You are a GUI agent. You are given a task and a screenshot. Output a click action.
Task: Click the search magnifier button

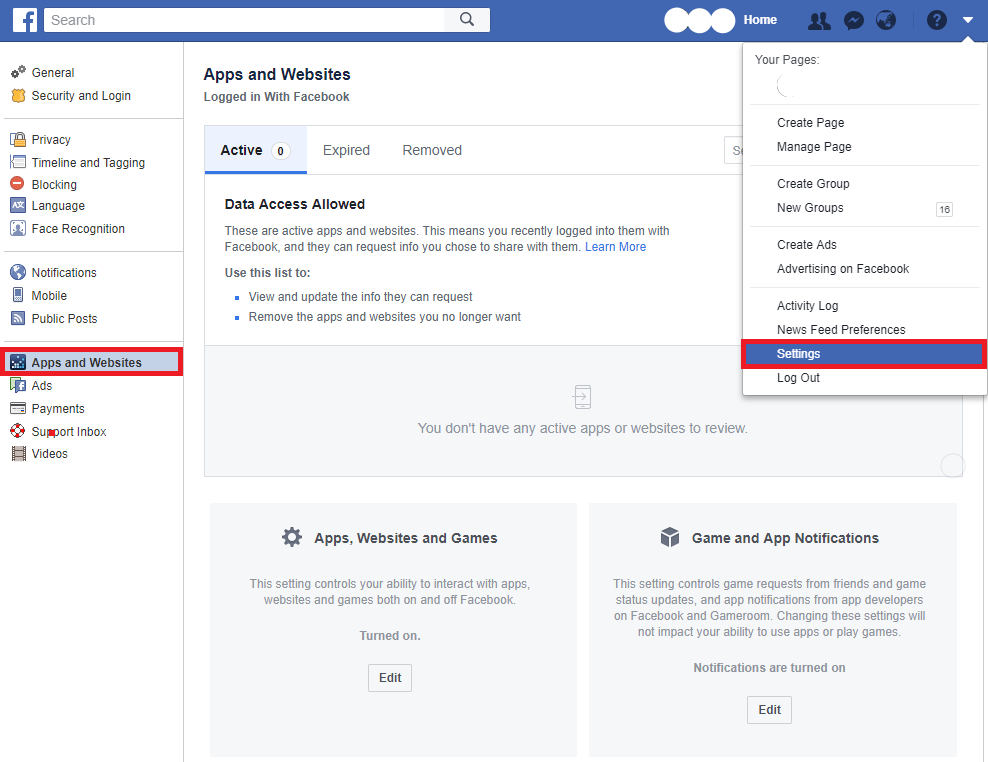pyautogui.click(x=467, y=20)
